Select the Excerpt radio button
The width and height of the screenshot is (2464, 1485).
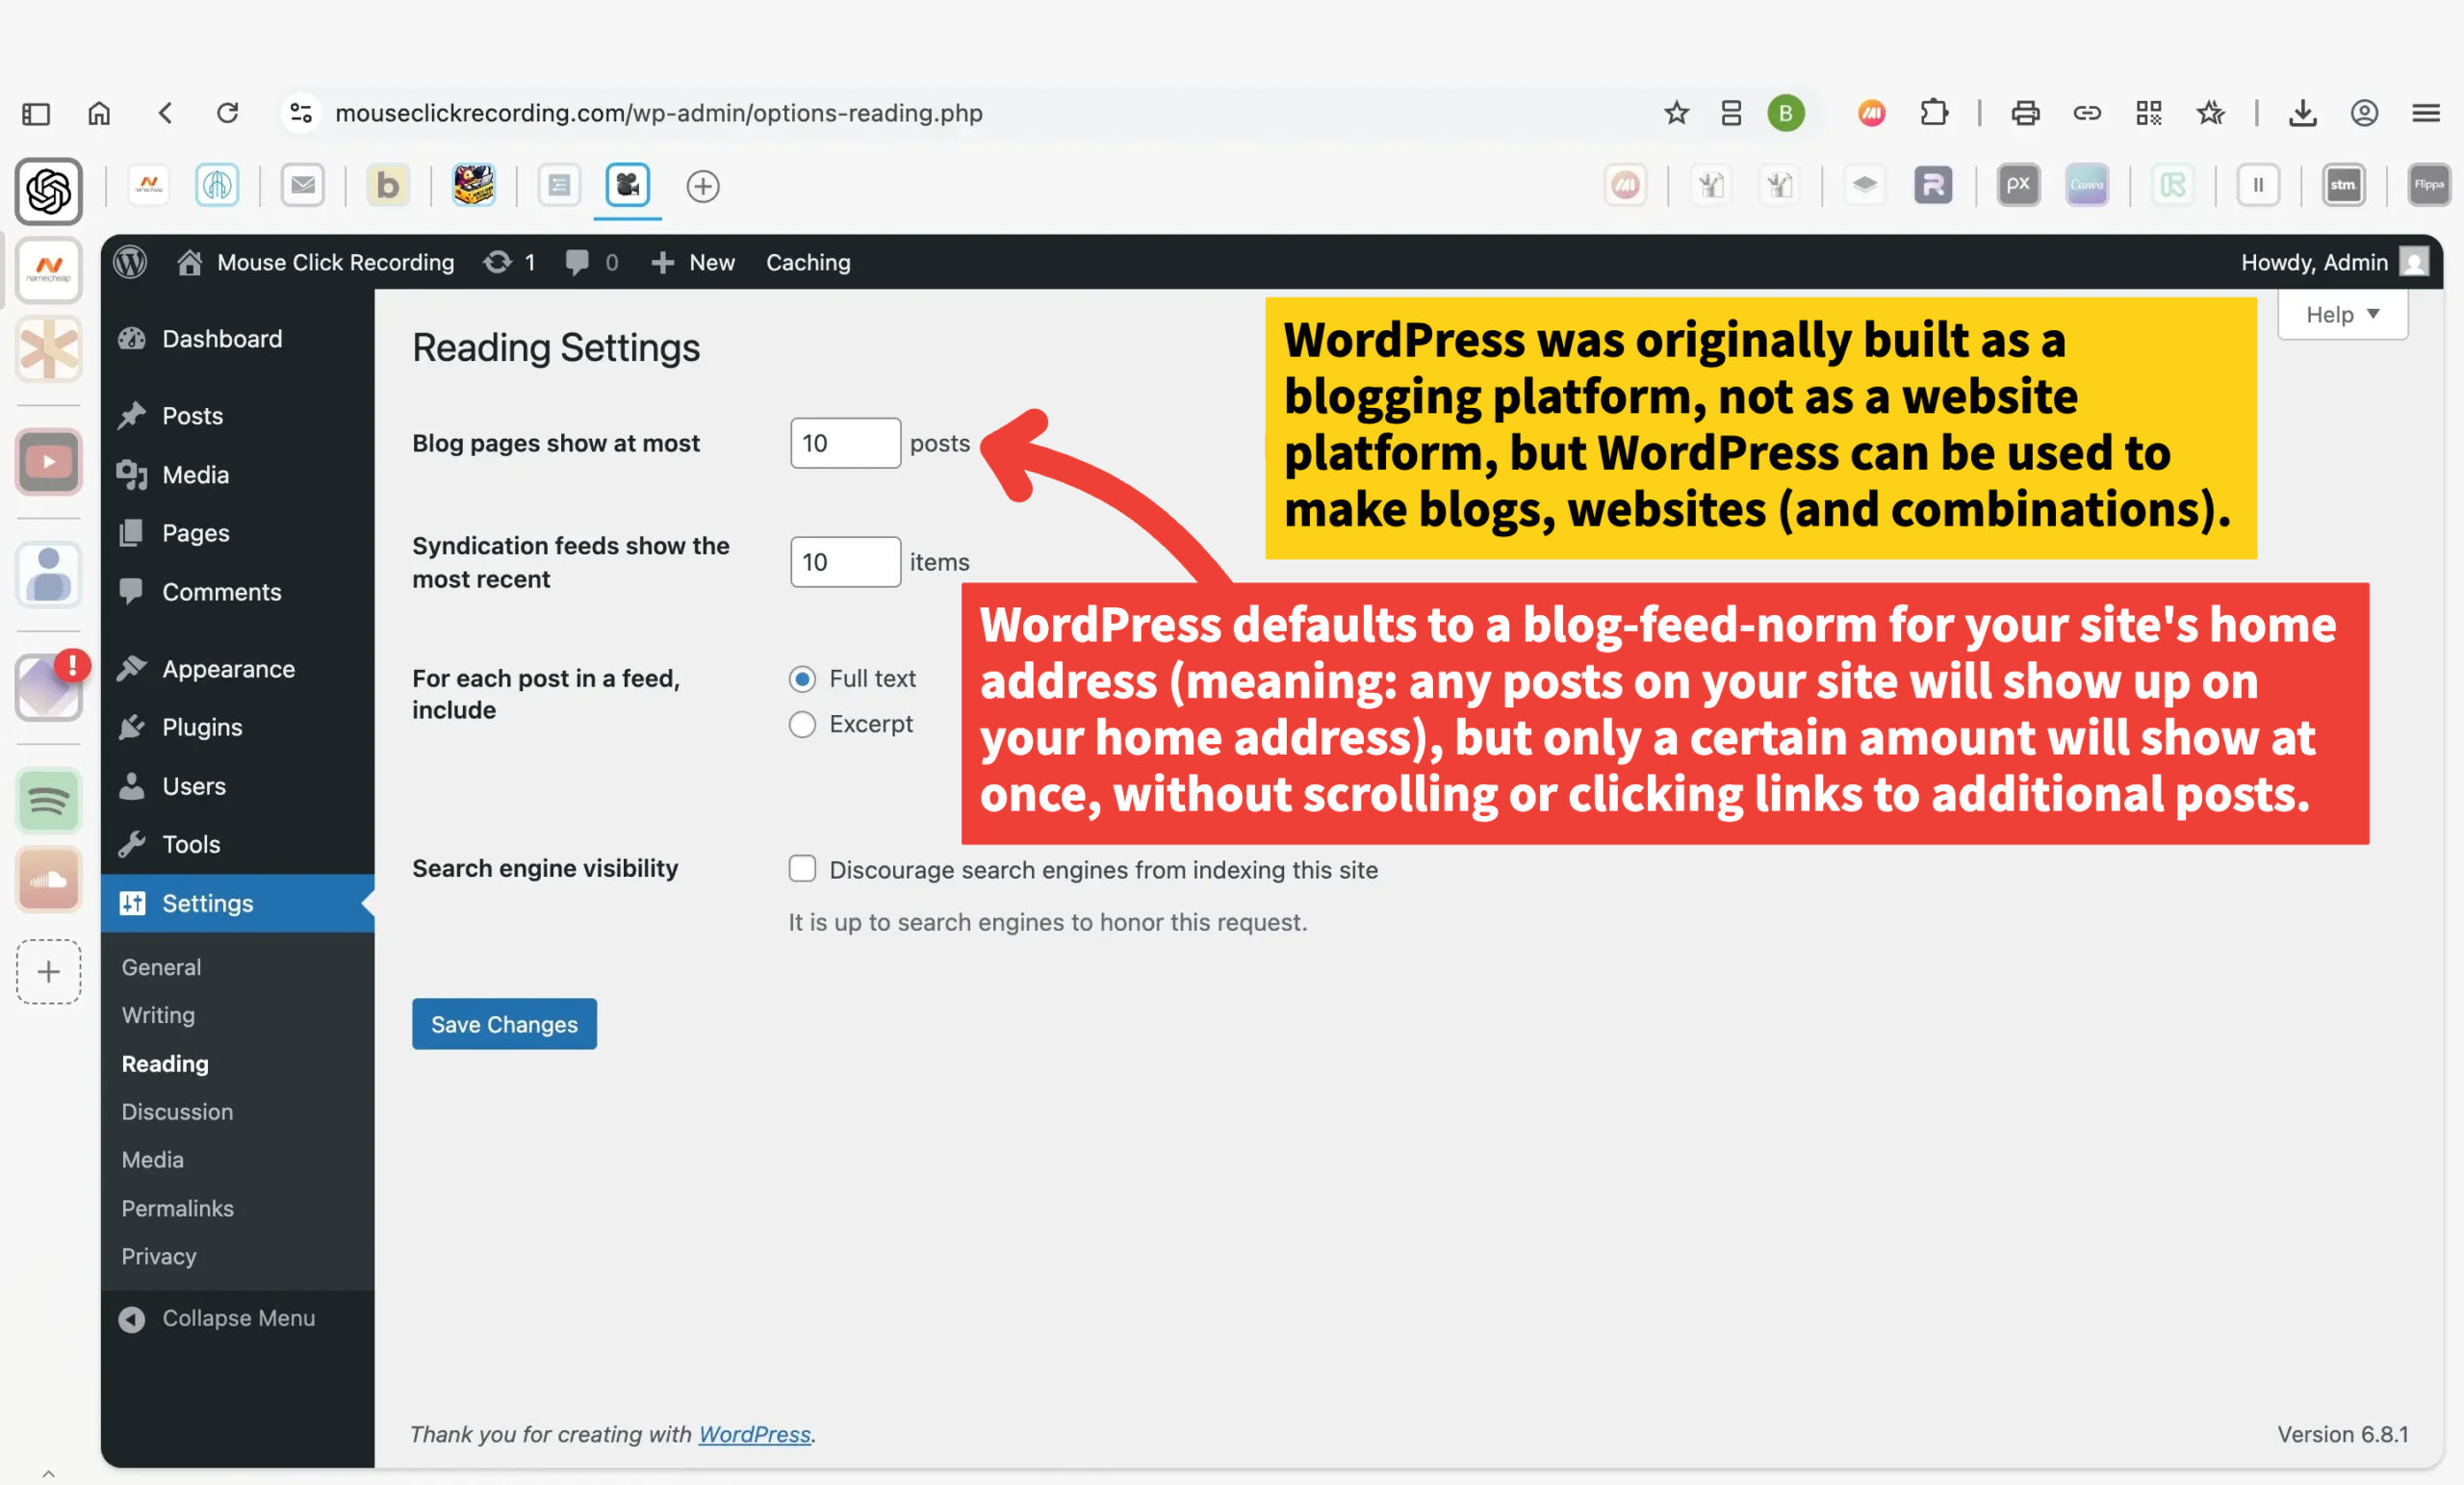point(802,724)
